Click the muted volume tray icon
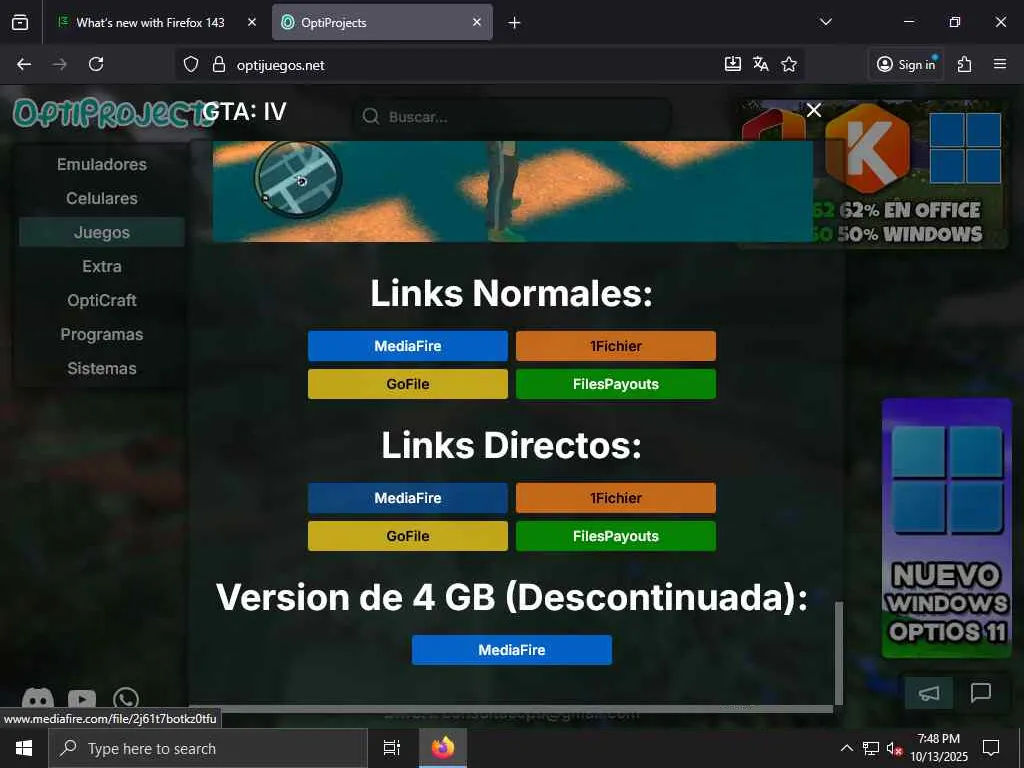Viewport: 1024px width, 768px height. [x=895, y=748]
